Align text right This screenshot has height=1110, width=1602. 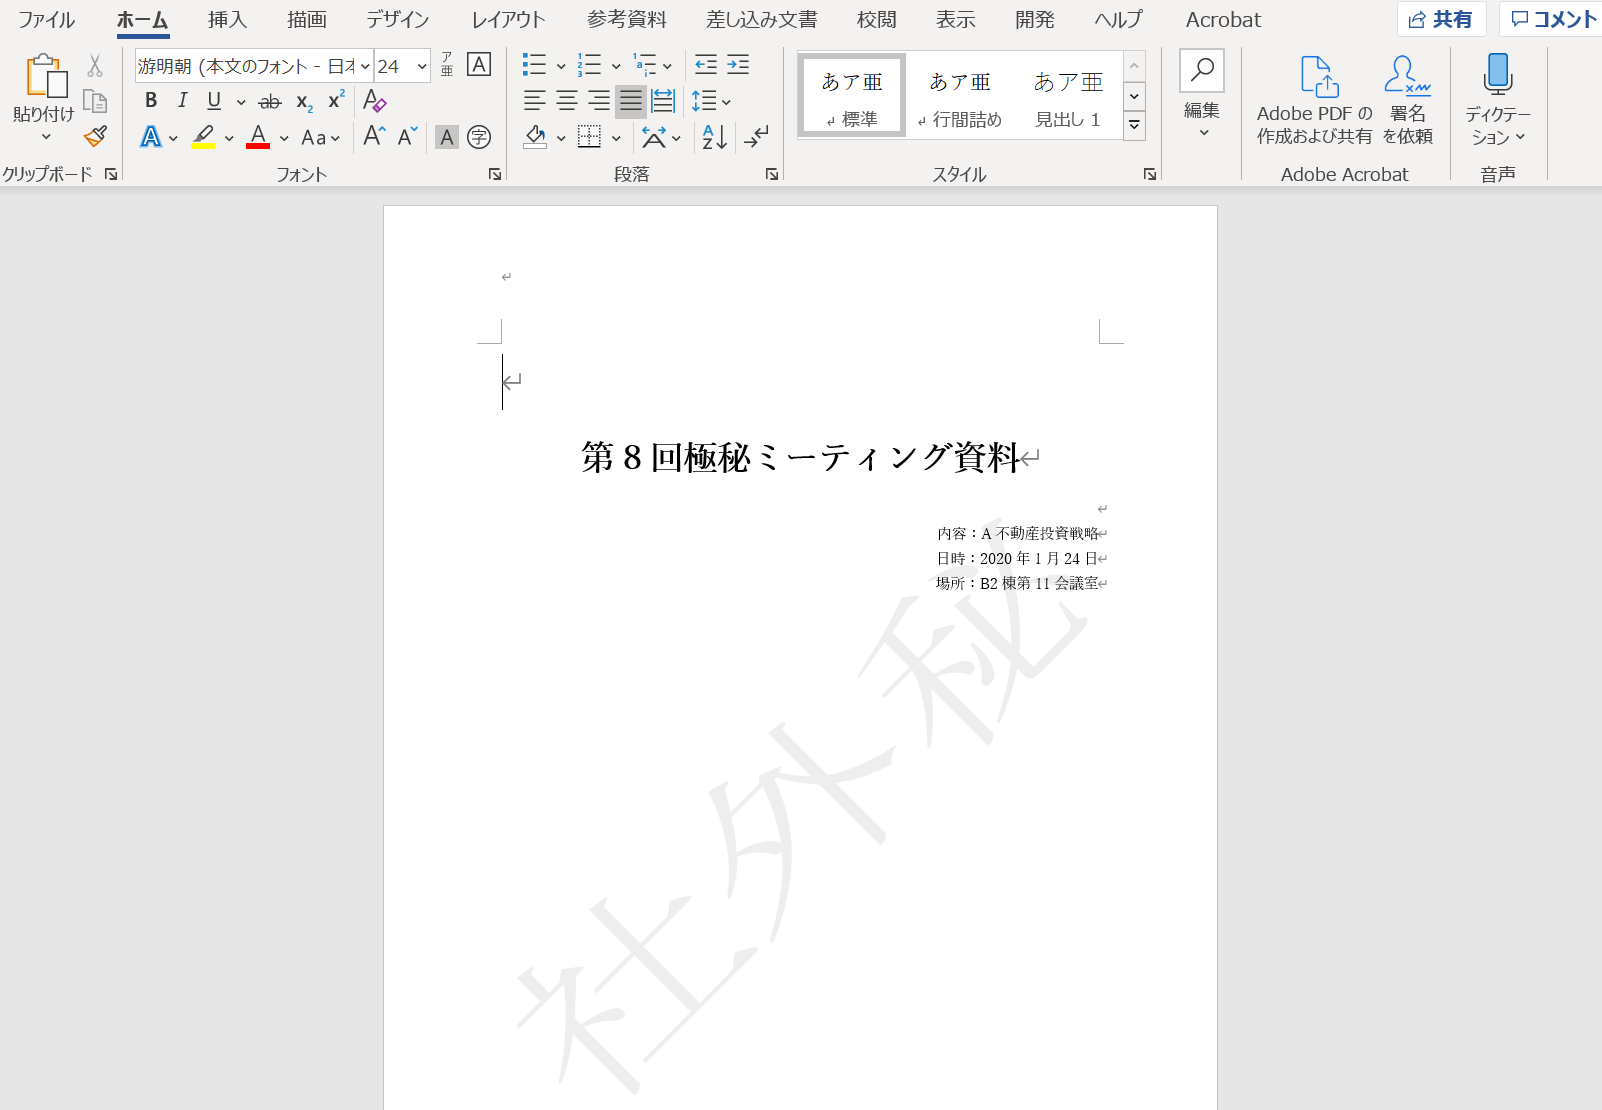coord(599,101)
